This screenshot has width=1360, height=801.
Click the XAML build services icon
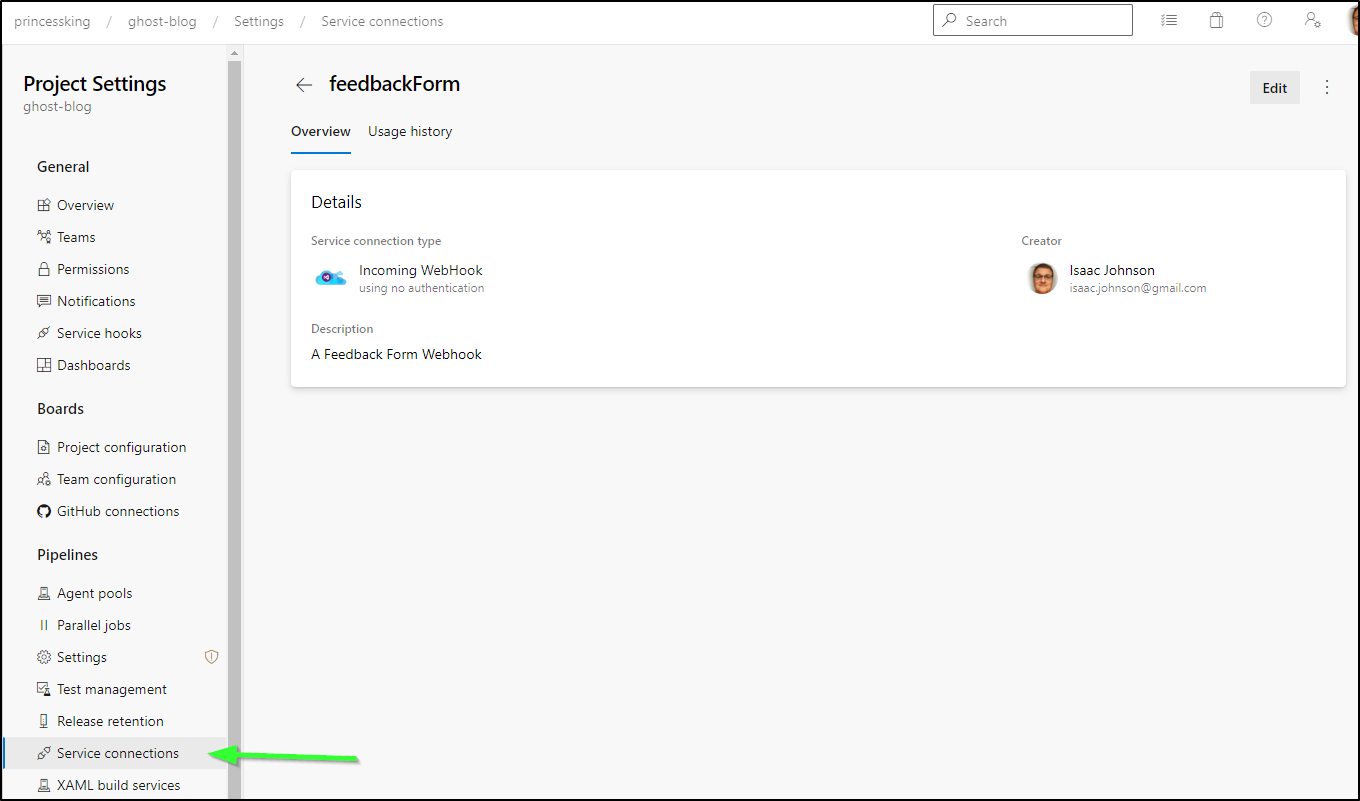(x=44, y=785)
